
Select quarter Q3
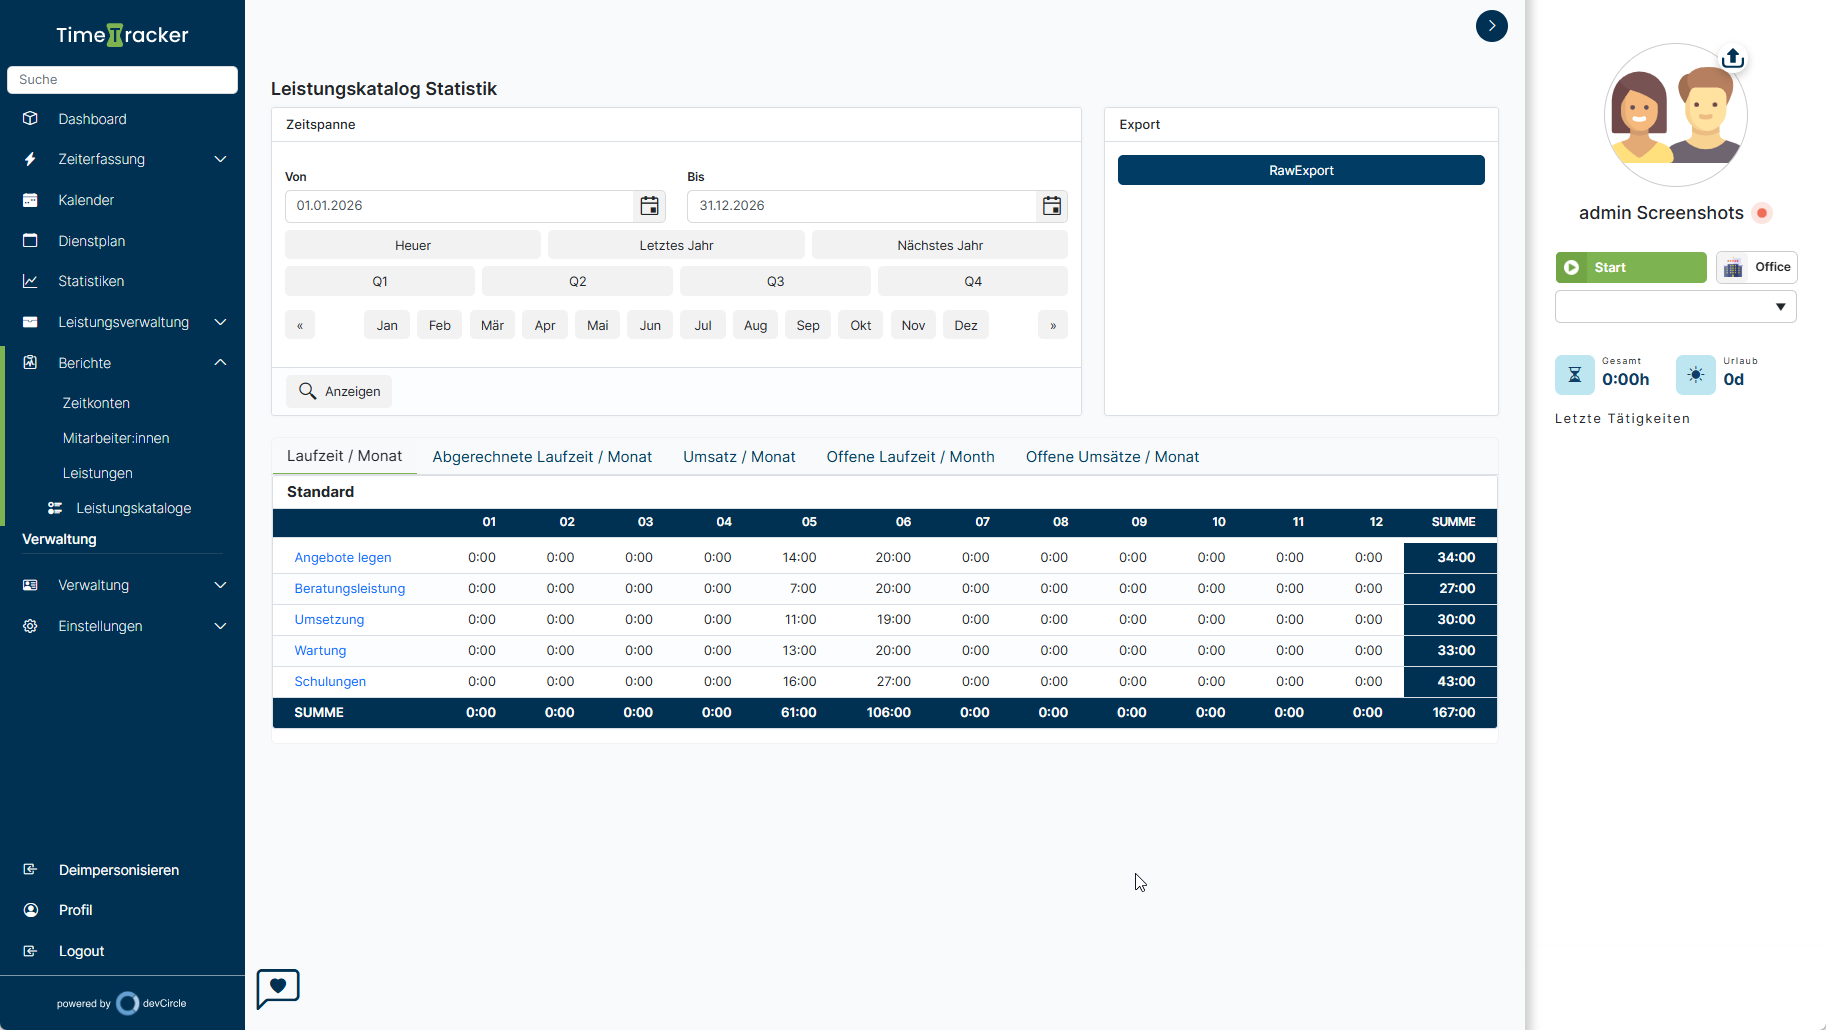(775, 281)
